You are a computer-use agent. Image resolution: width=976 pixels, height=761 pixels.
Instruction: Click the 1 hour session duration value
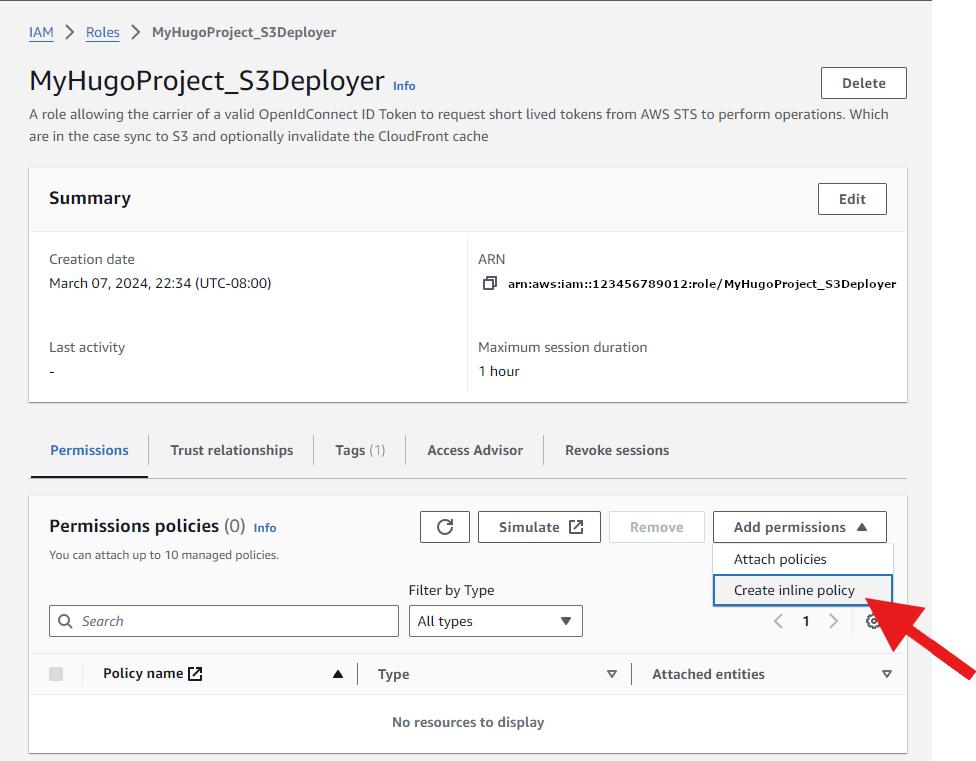point(499,371)
